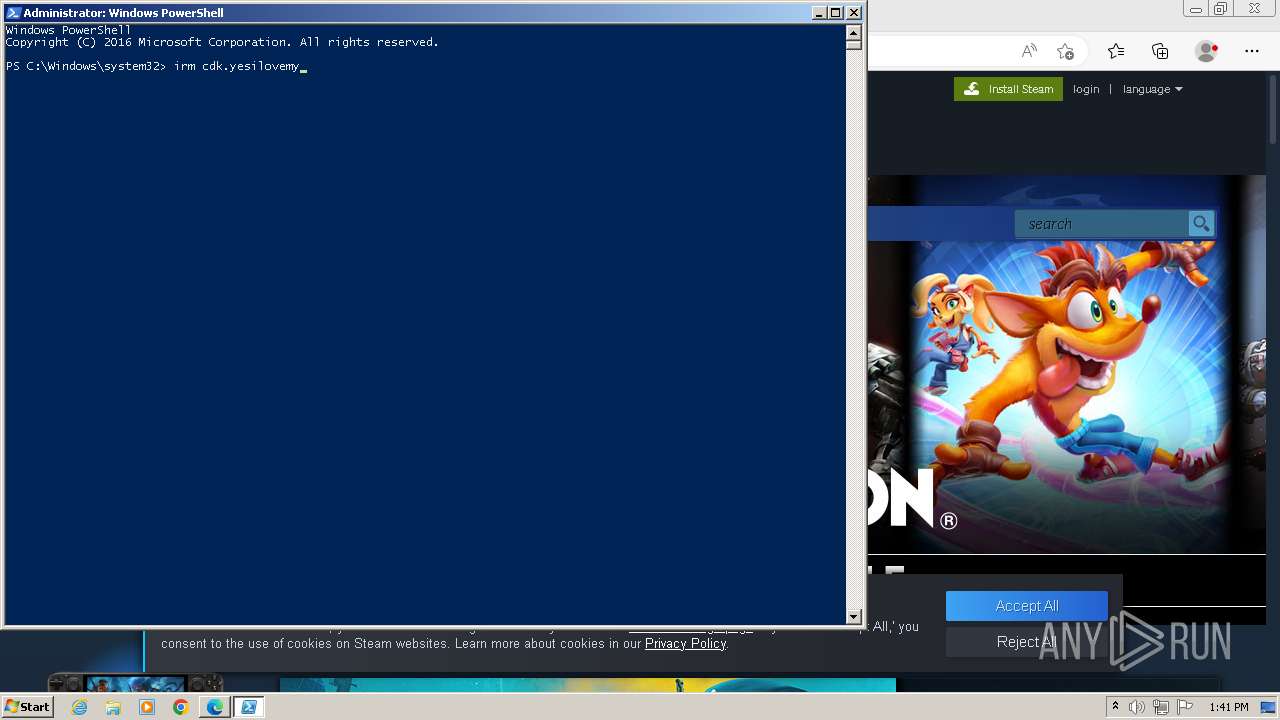Minimize the PowerShell window

(820, 13)
